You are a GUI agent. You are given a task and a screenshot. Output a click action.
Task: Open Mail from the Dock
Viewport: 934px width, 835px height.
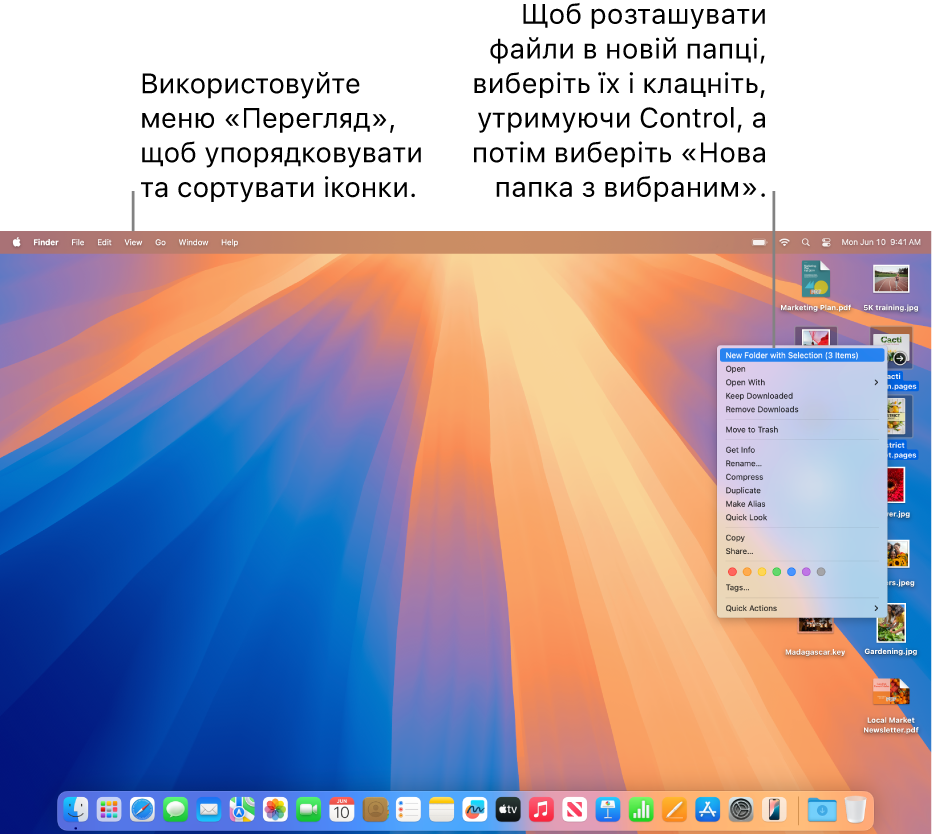(209, 810)
